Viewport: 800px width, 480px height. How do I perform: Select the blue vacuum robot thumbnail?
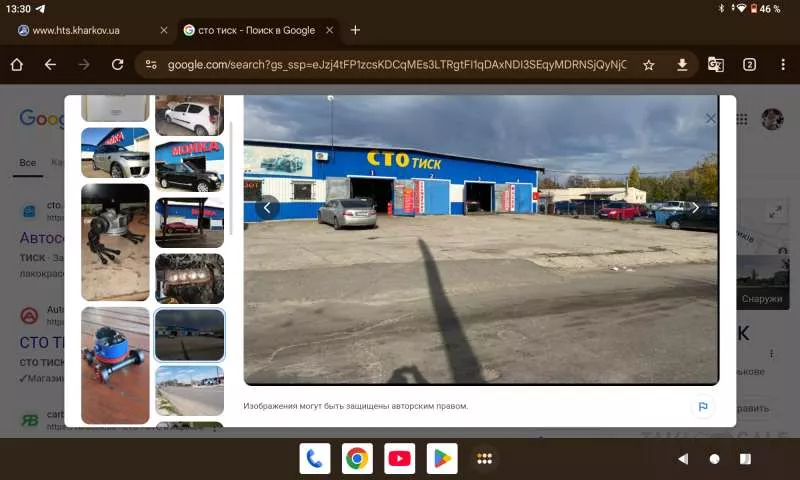[115, 365]
